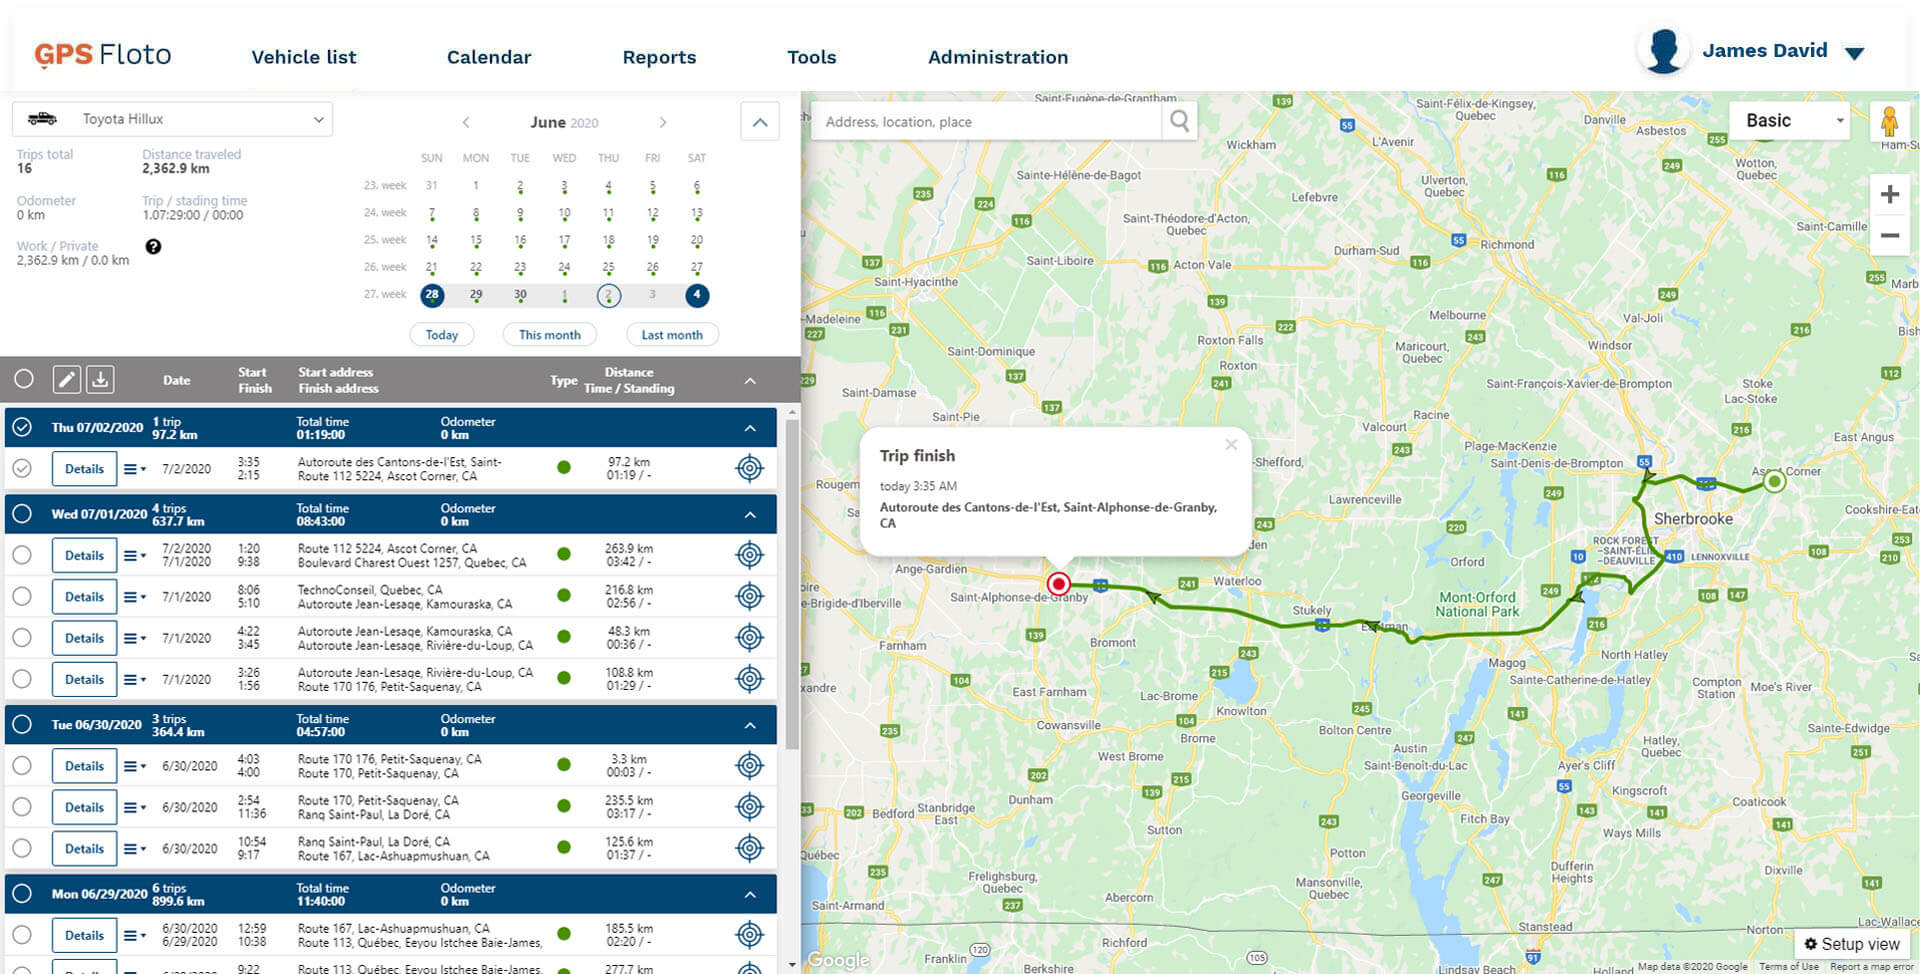Collapse the Tue 06/30/2020 trip group
1920x974 pixels.
coord(750,725)
